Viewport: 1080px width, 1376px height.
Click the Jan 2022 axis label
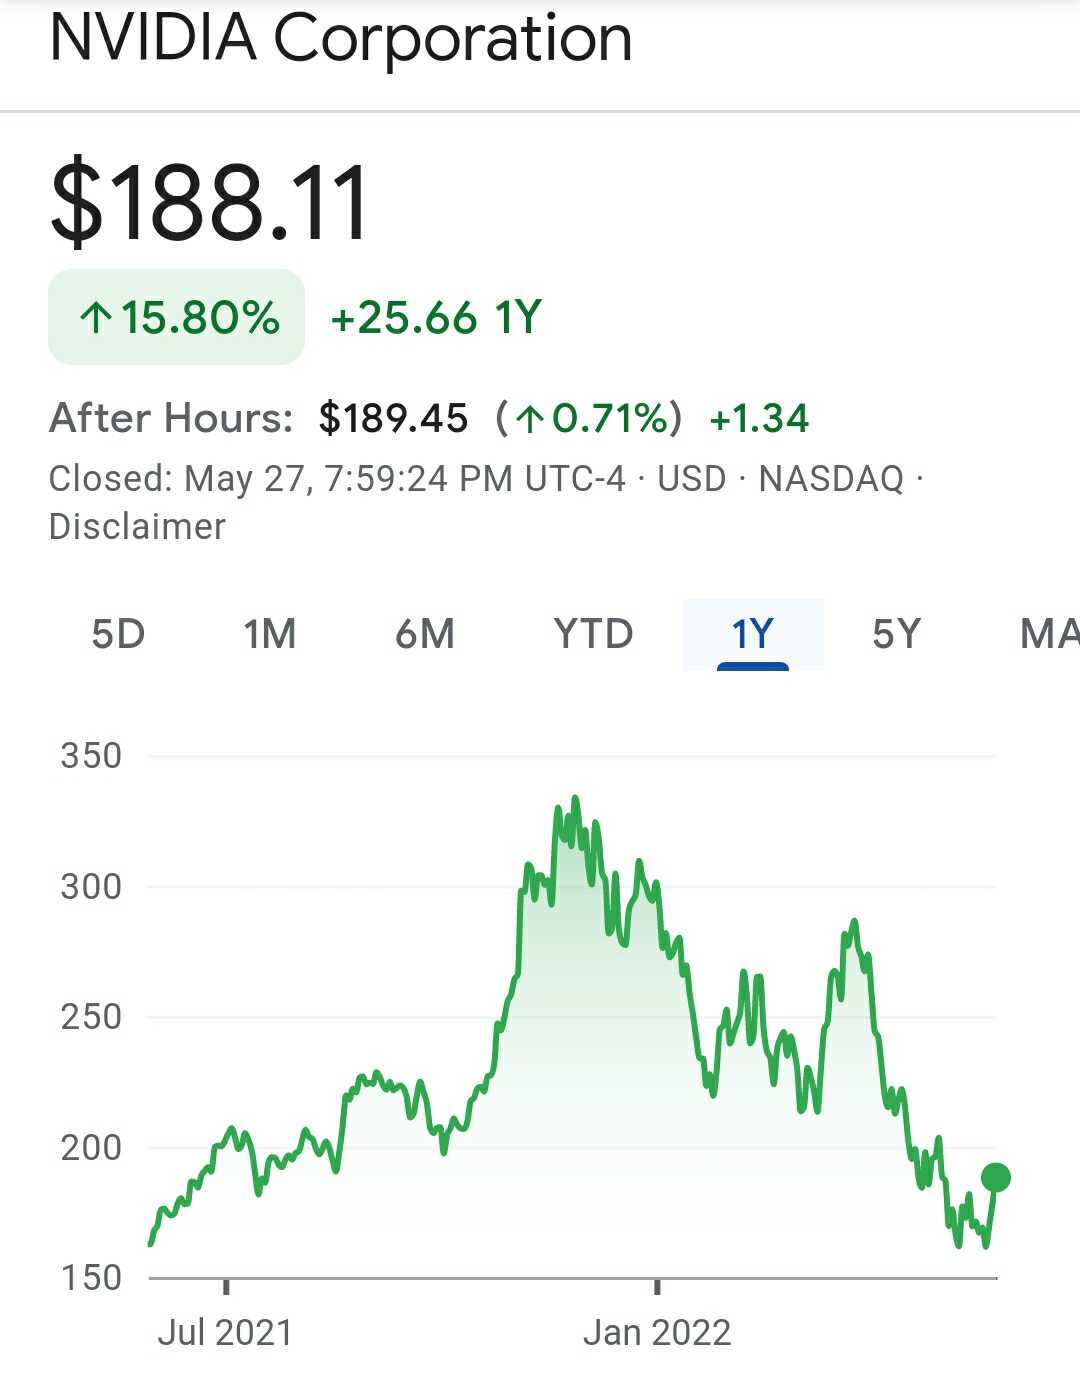click(657, 1332)
